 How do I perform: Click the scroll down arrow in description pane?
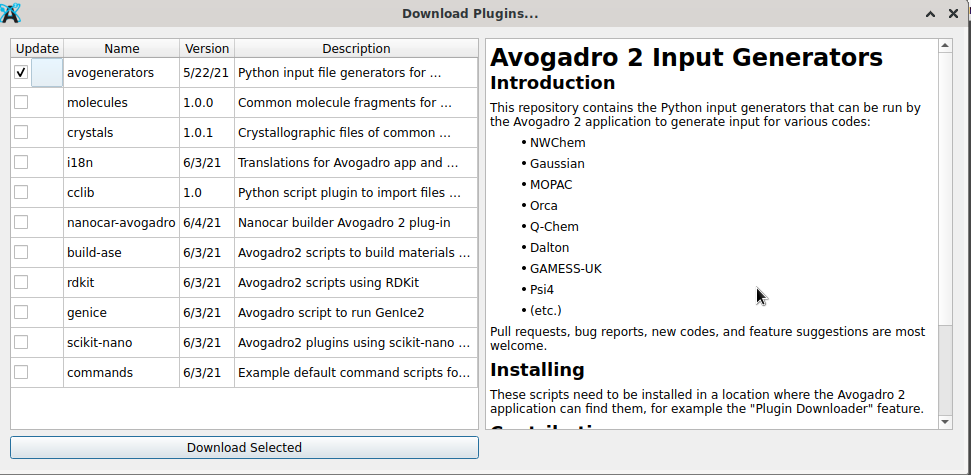coord(945,422)
